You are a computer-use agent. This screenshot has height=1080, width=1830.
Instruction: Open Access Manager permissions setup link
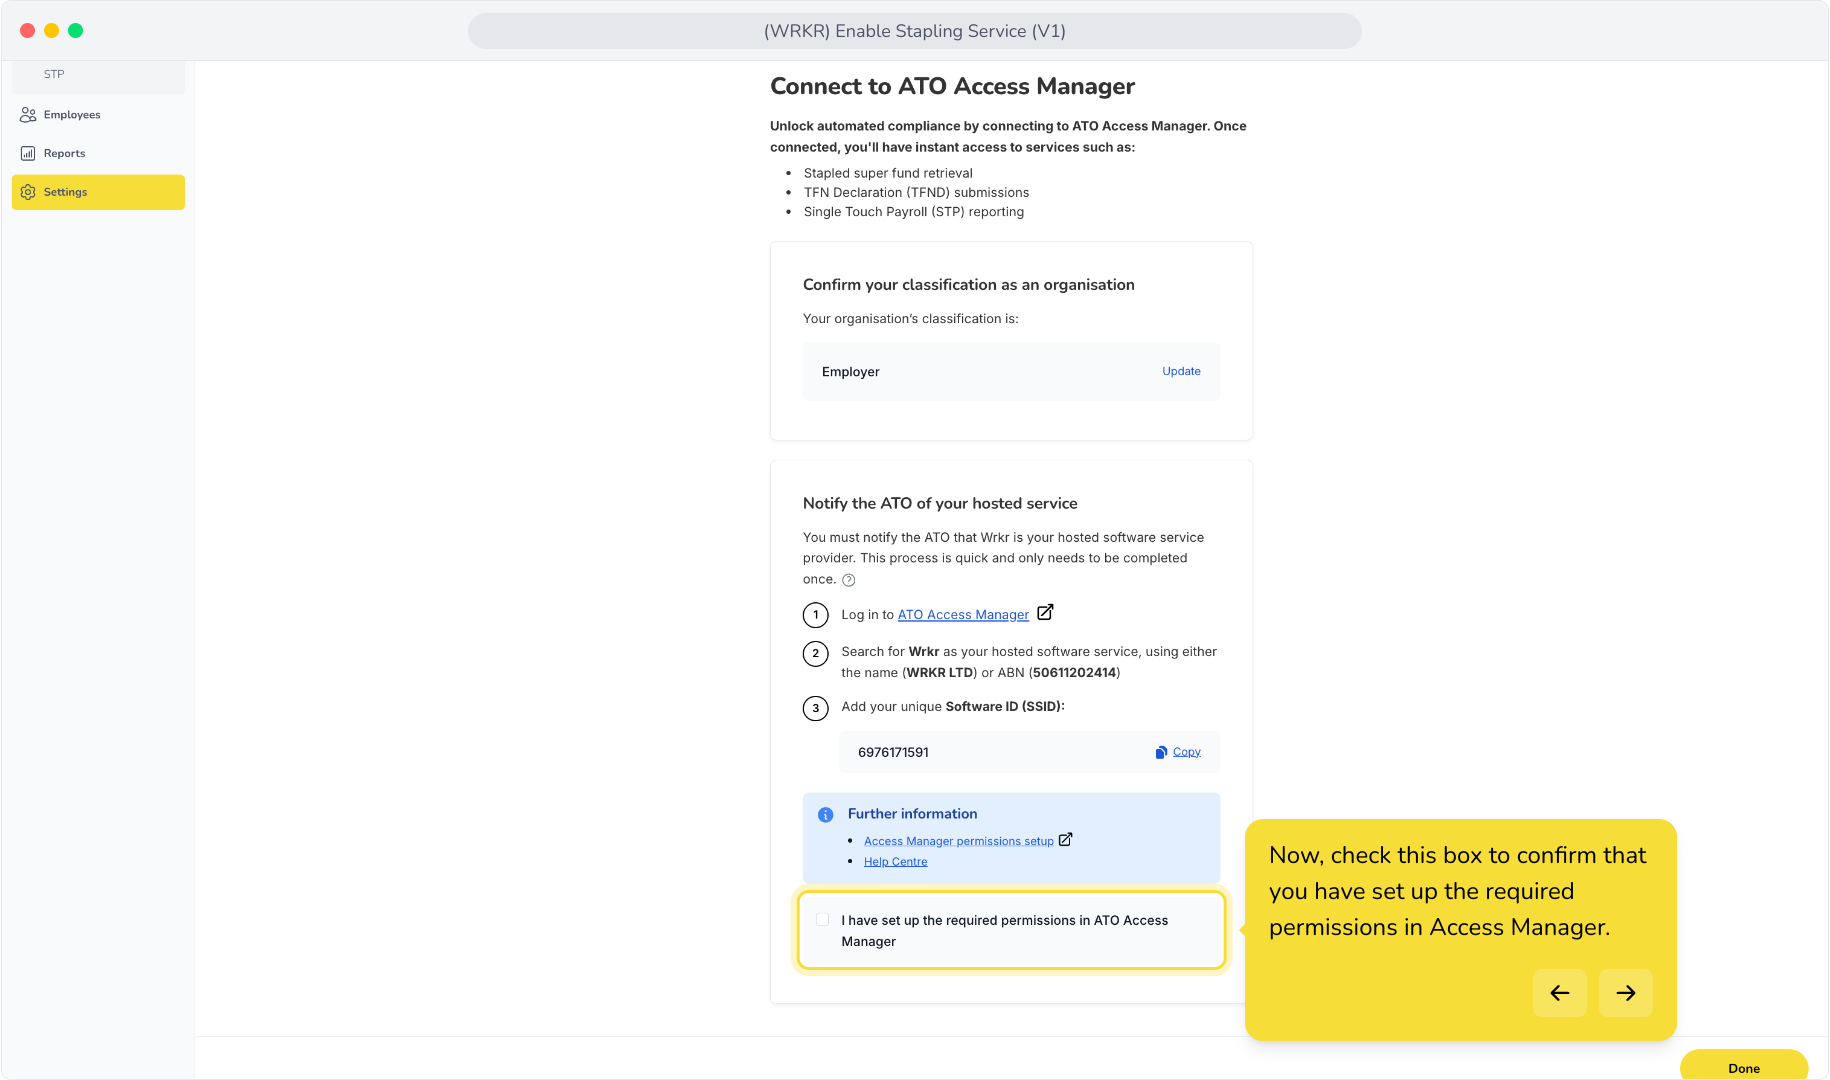(x=959, y=842)
